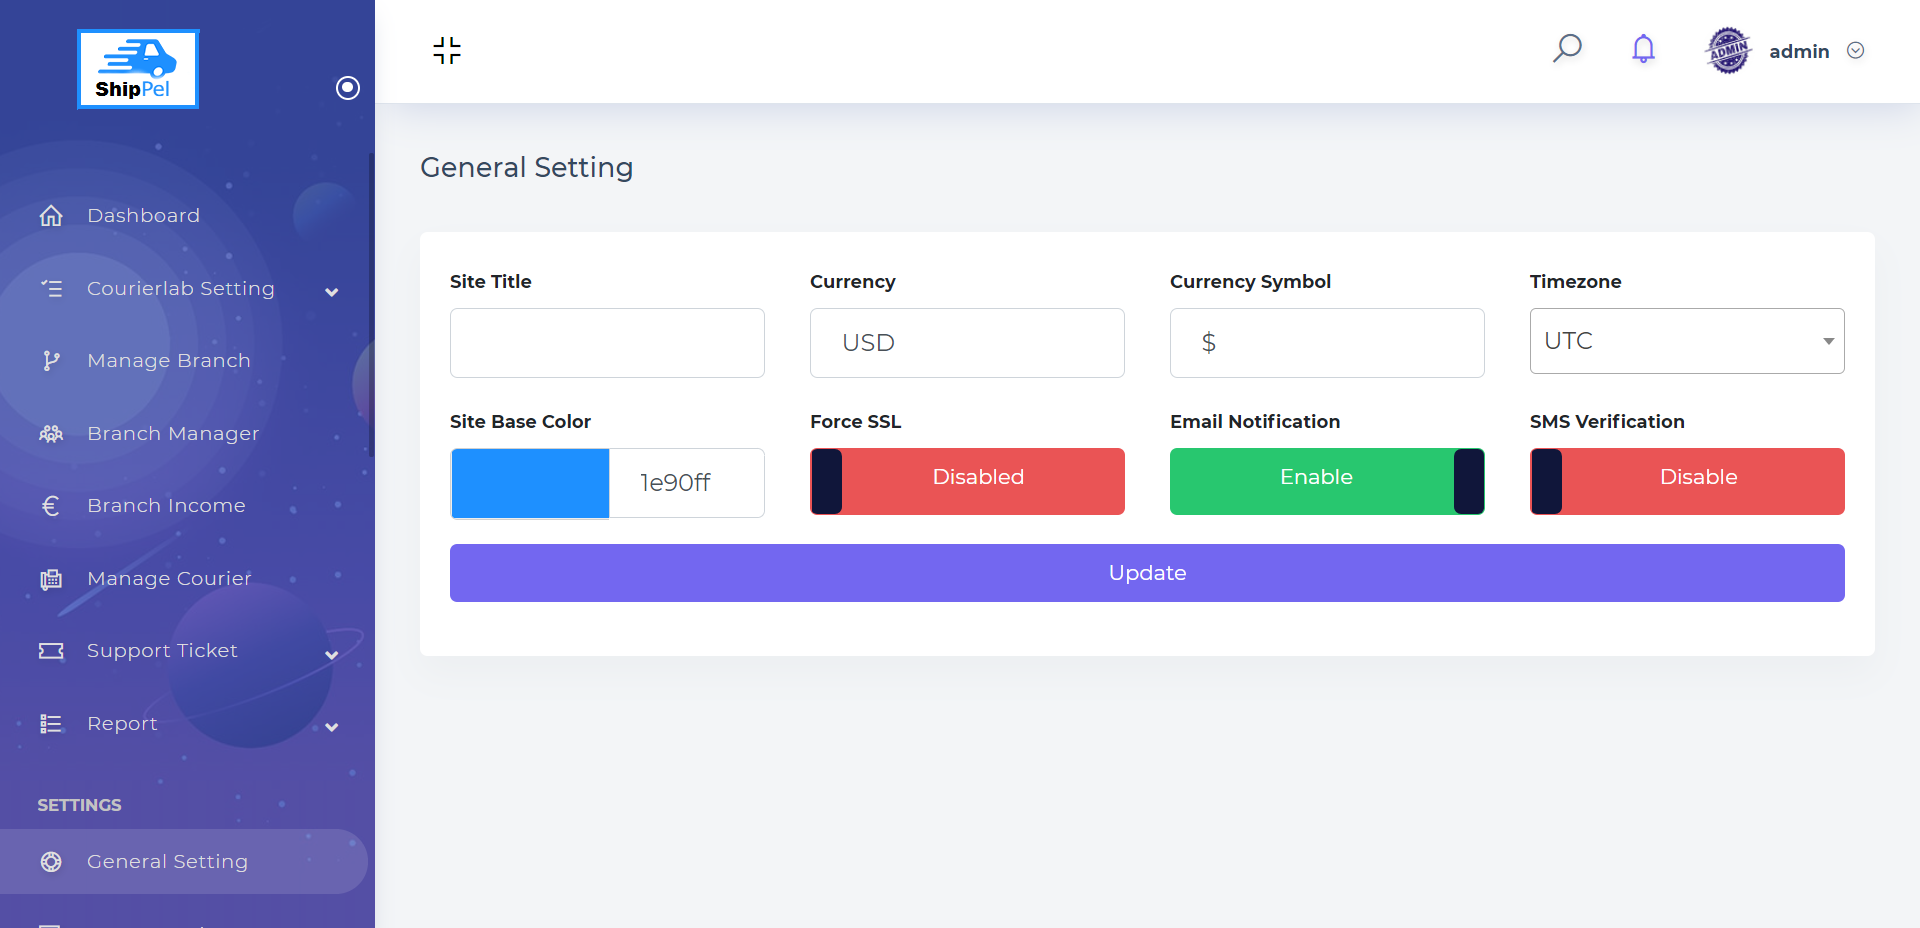This screenshot has height=928, width=1920.
Task: Toggle the Force SSL switch
Action: pyautogui.click(x=967, y=481)
